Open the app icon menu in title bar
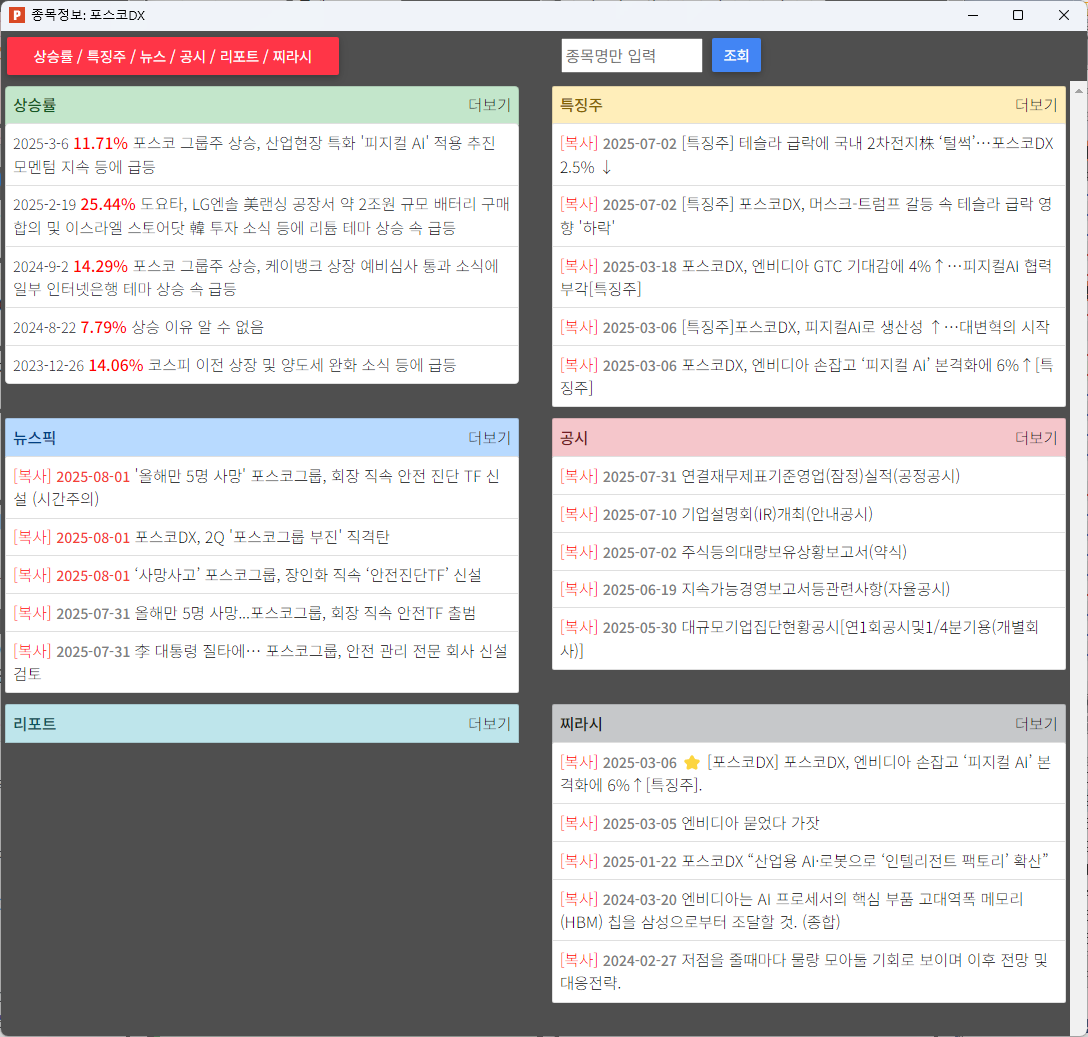Screen dimensions: 1088x1037 (x=17, y=15)
